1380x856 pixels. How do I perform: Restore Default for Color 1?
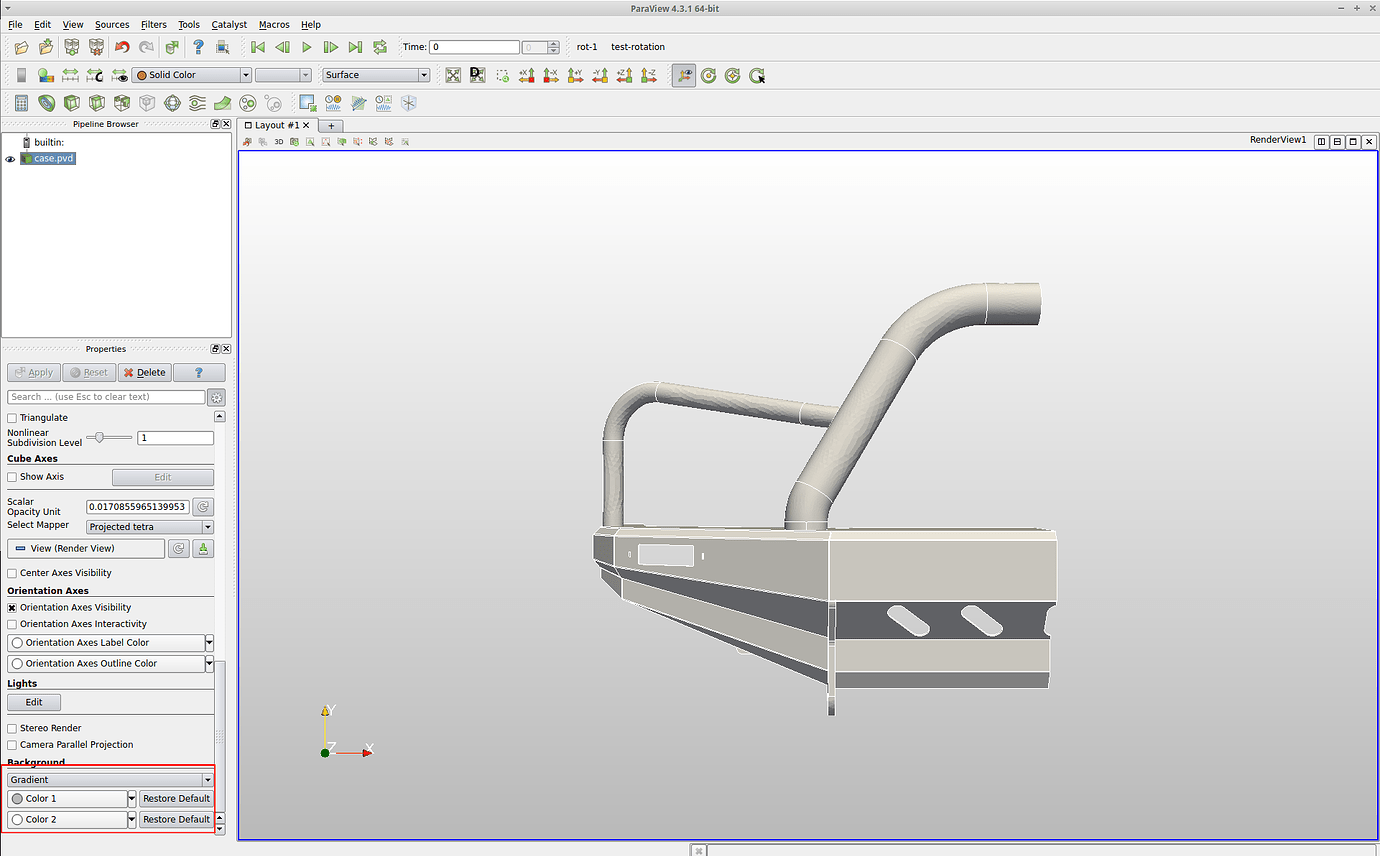click(176, 798)
